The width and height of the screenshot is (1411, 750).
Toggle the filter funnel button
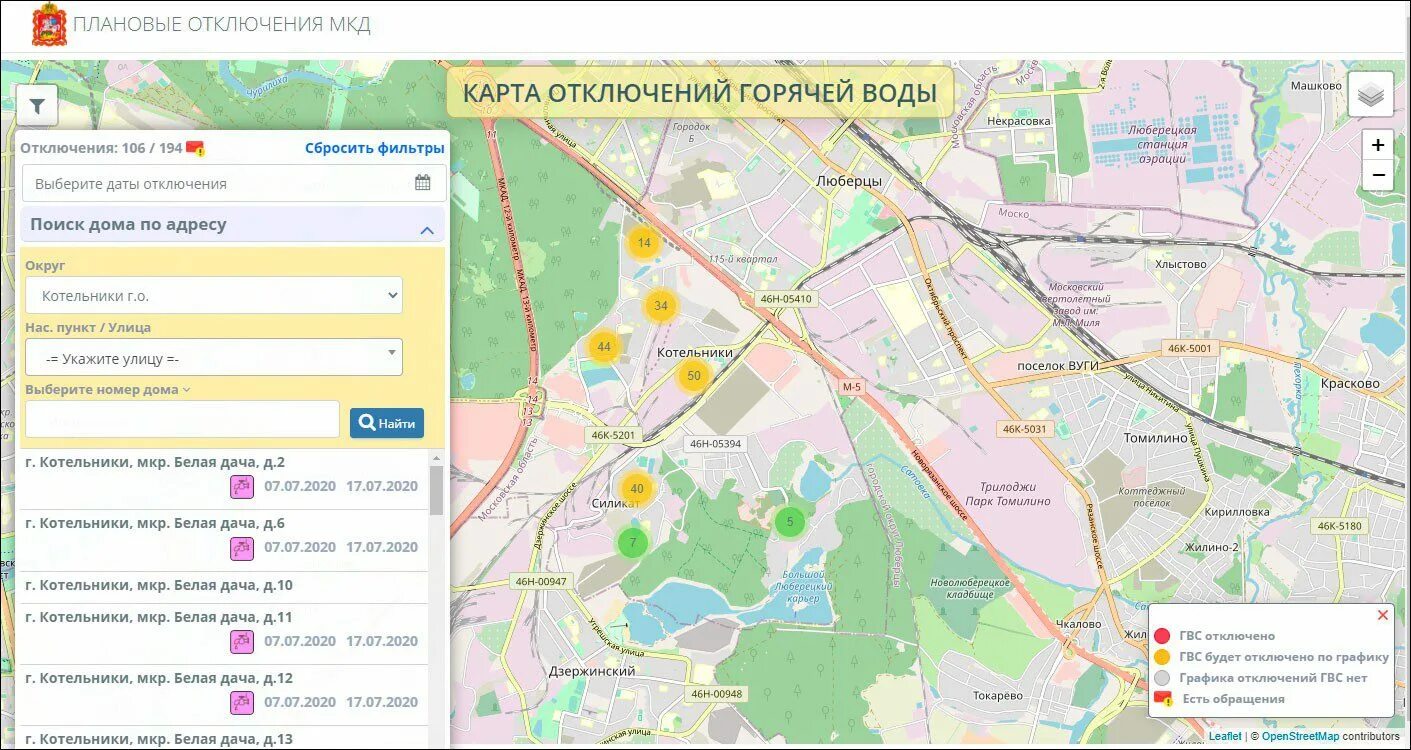coord(37,105)
